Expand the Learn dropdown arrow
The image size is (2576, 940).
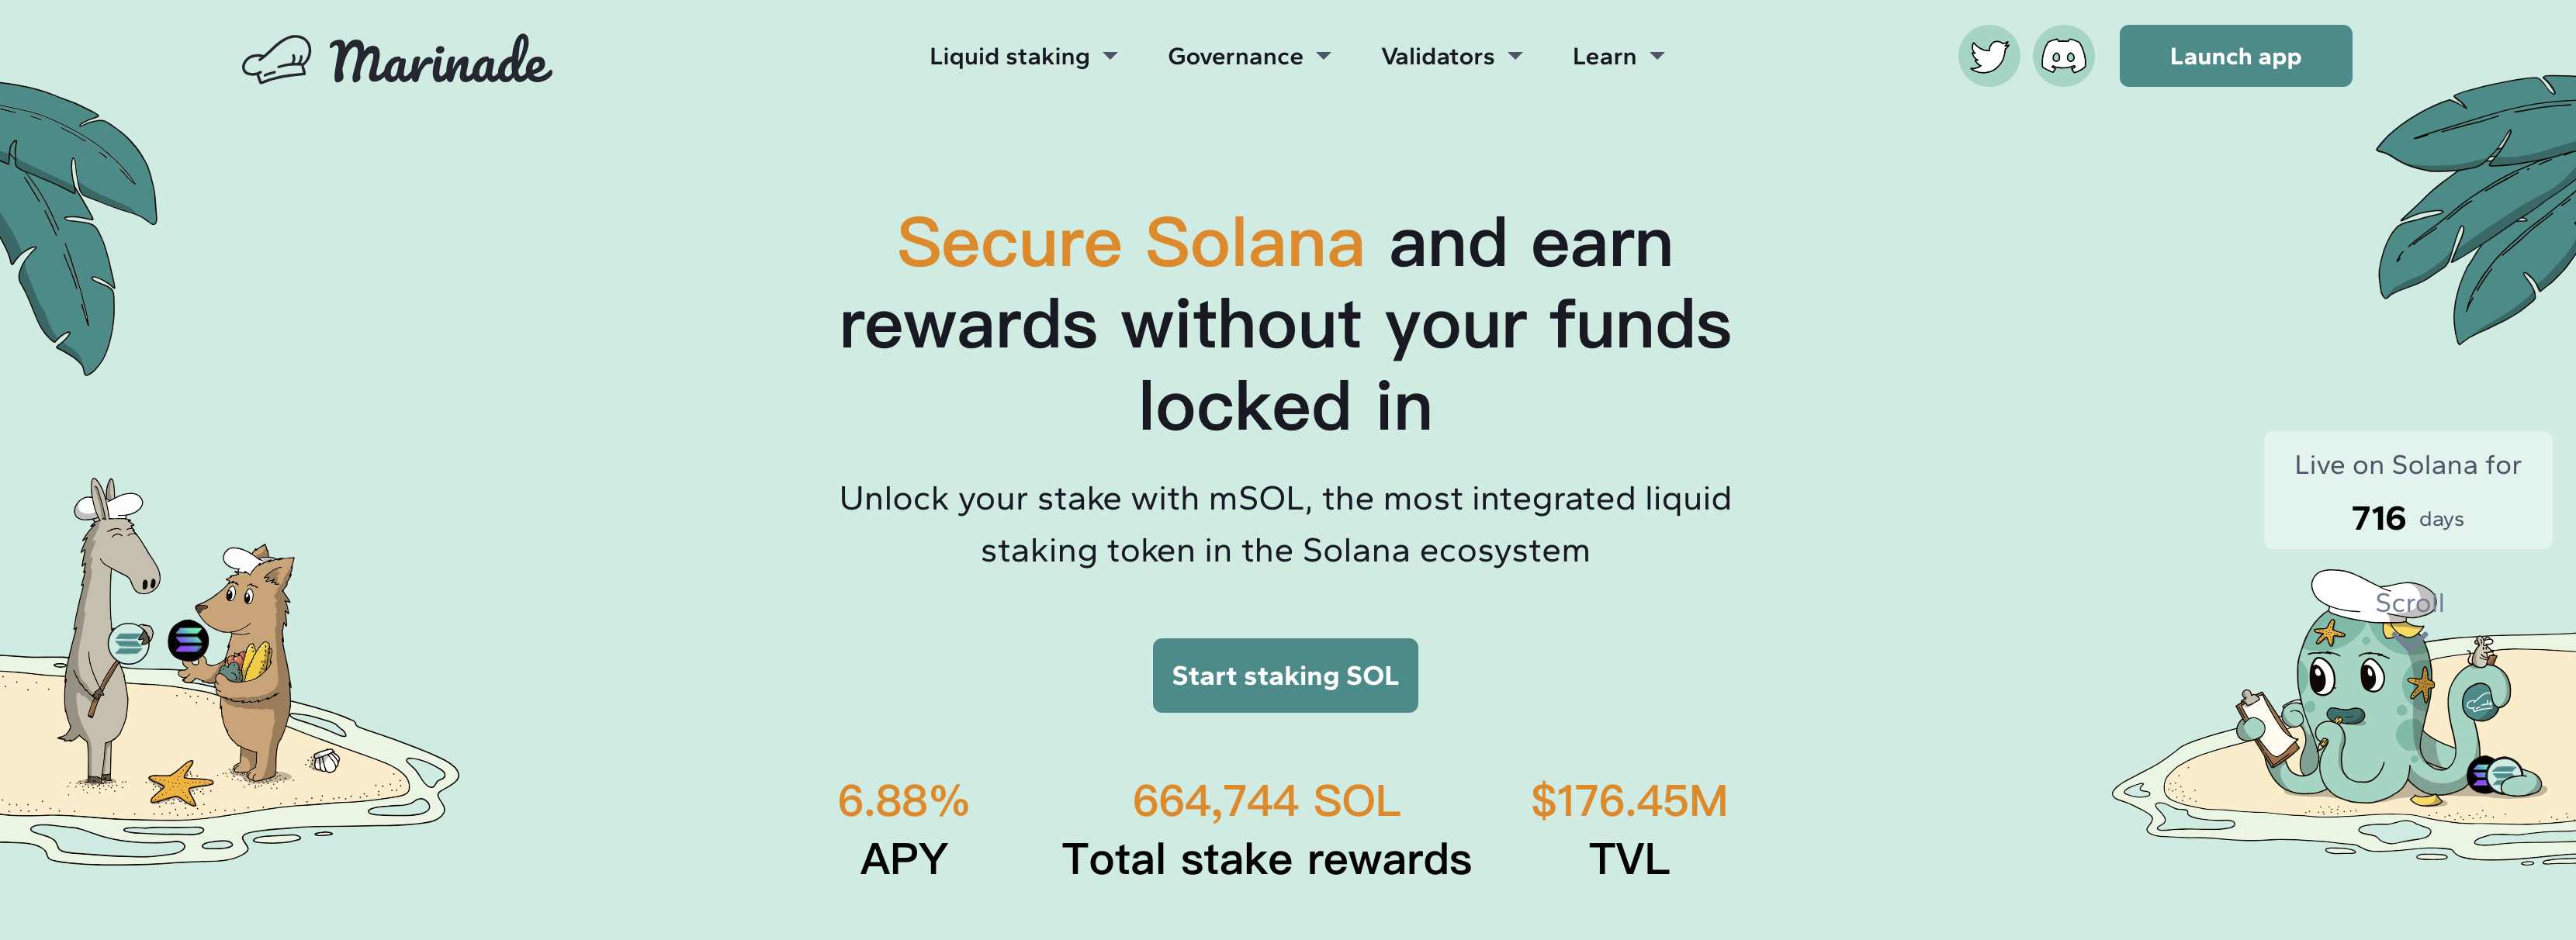(1657, 57)
